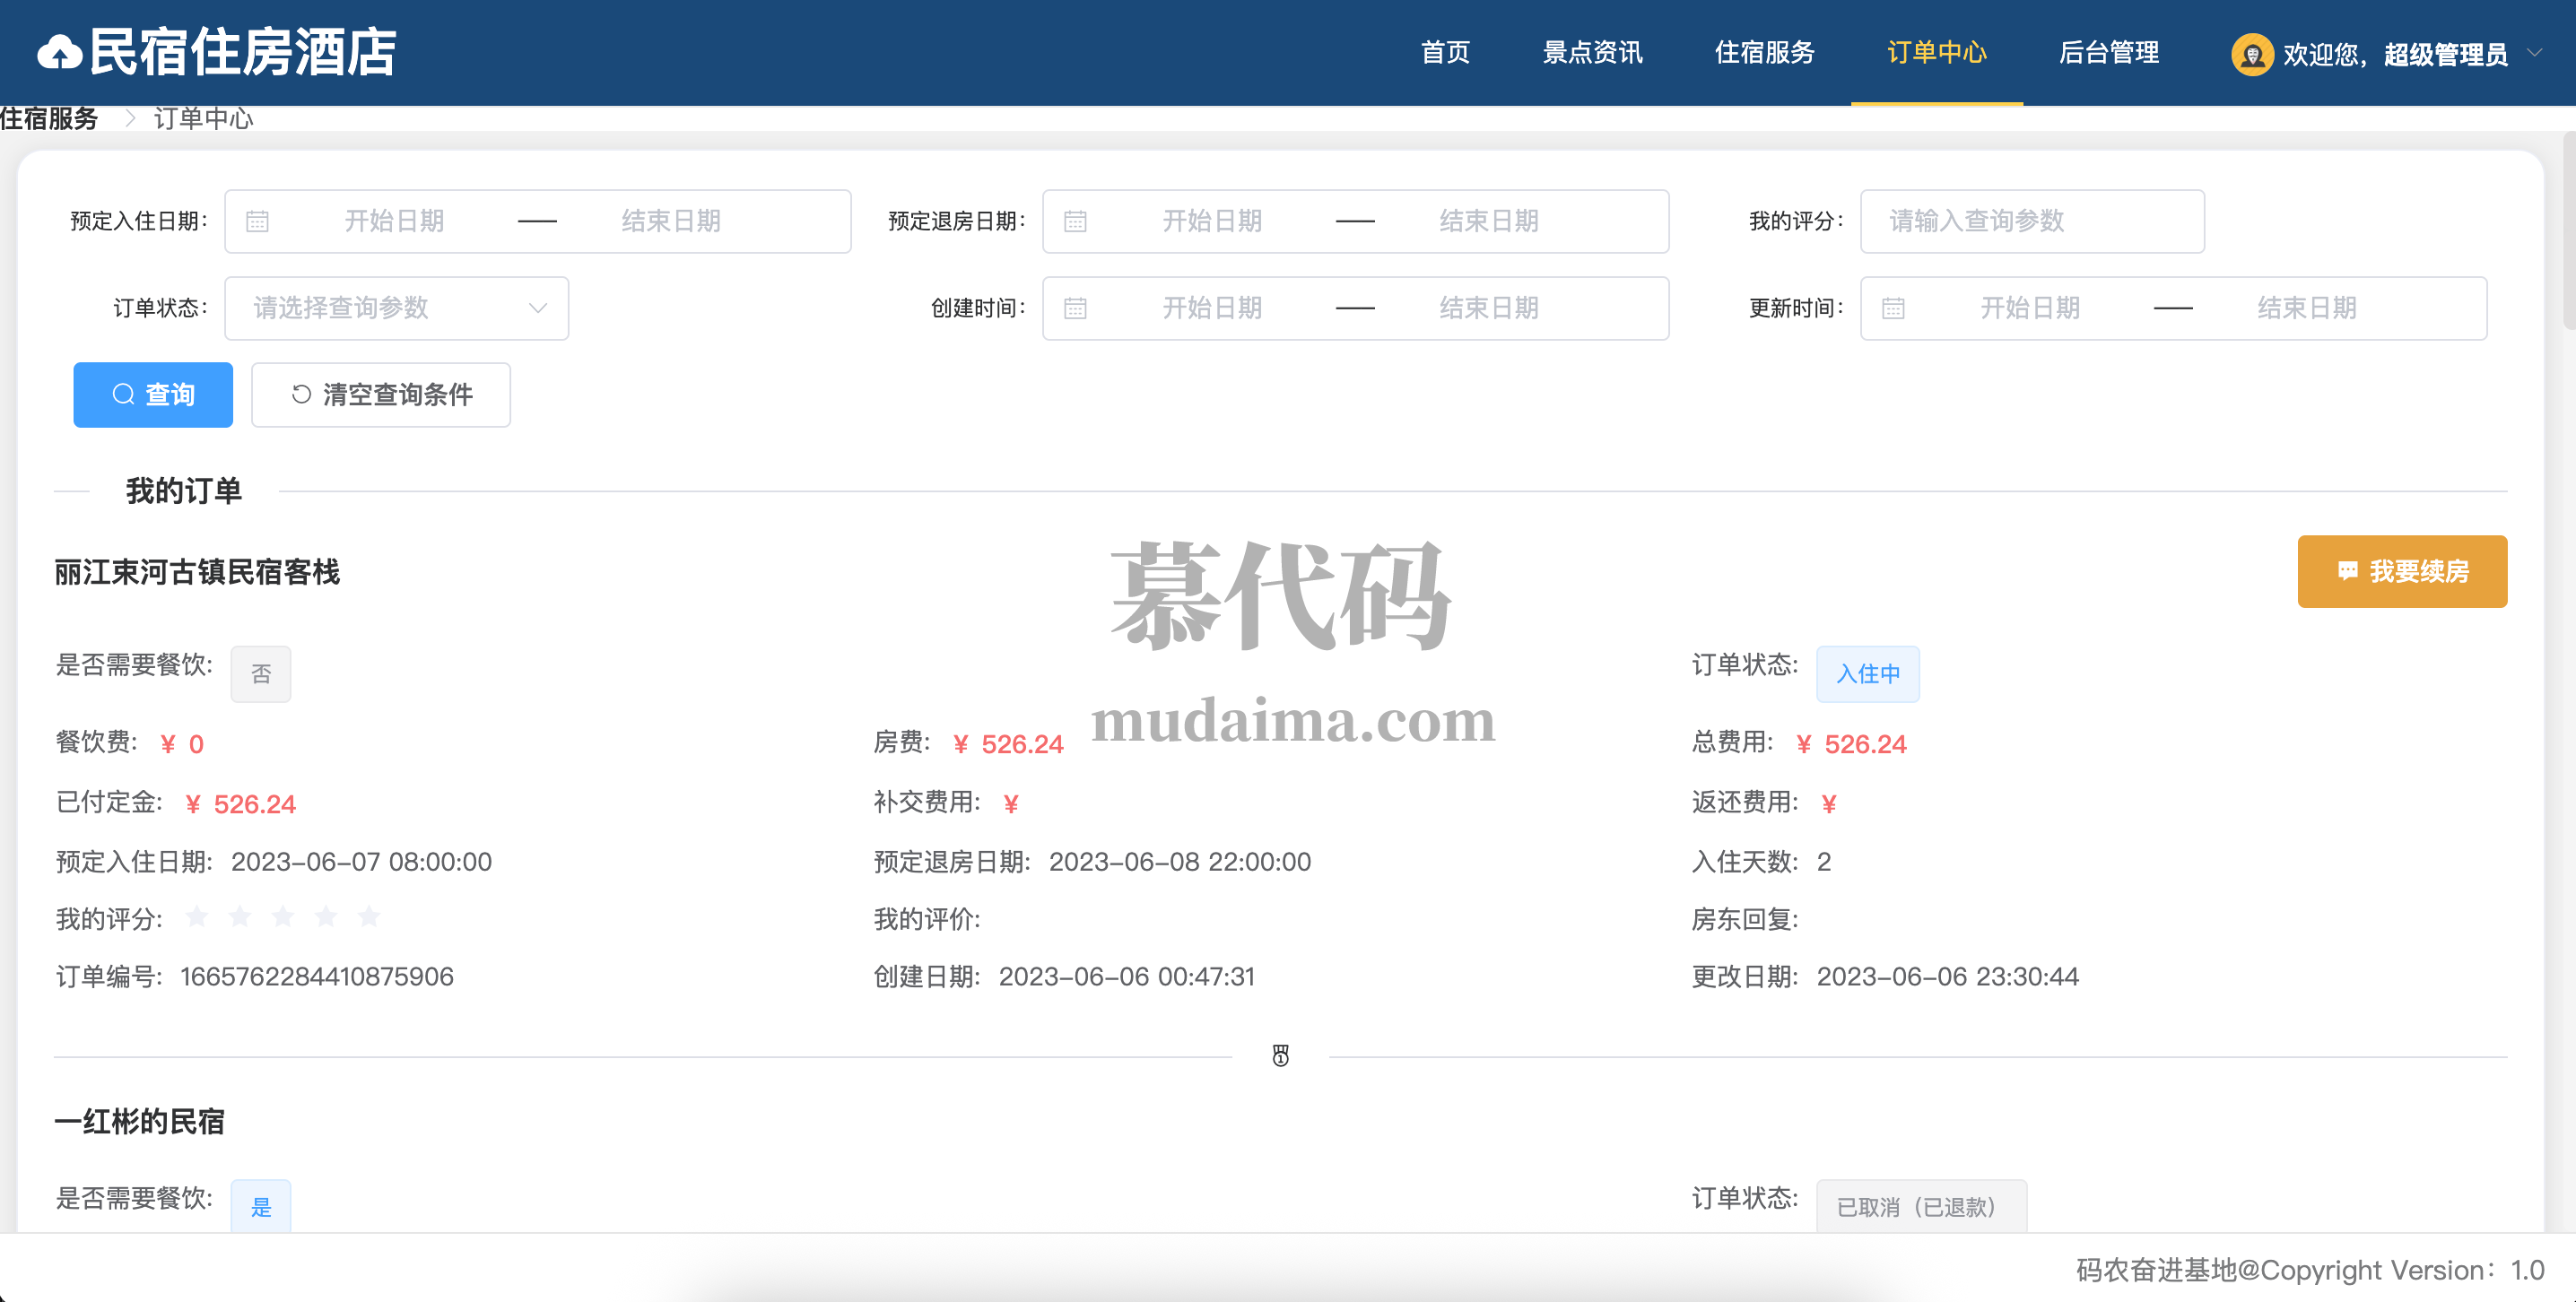Screen dimensions: 2576x1302
Task: Click the 我要续房 orange button
Action: pyautogui.click(x=2401, y=571)
